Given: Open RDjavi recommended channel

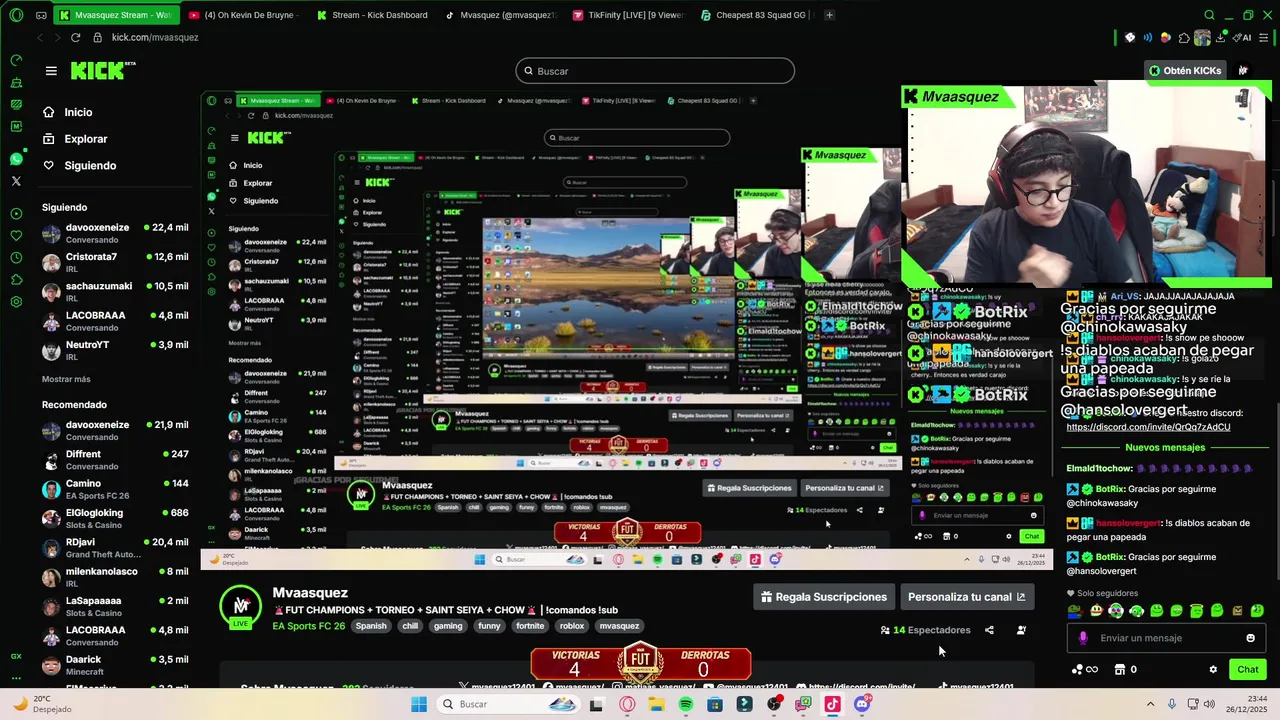Looking at the screenshot, I should 115,547.
